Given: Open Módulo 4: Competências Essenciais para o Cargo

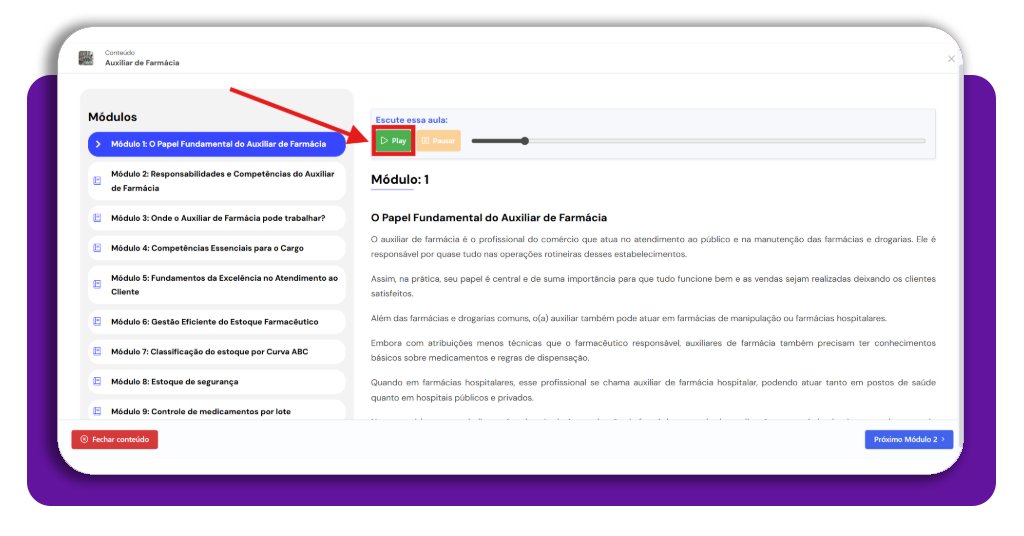Looking at the screenshot, I should (x=217, y=248).
